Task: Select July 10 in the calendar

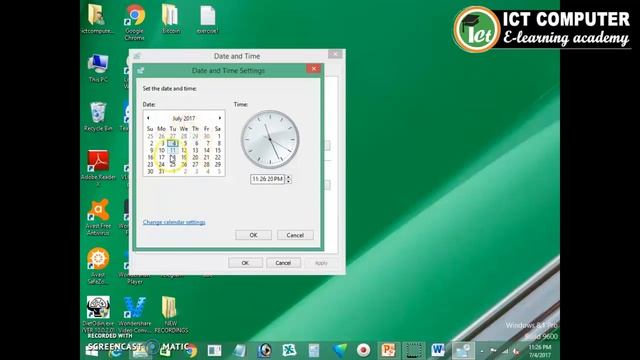Action: click(x=162, y=150)
